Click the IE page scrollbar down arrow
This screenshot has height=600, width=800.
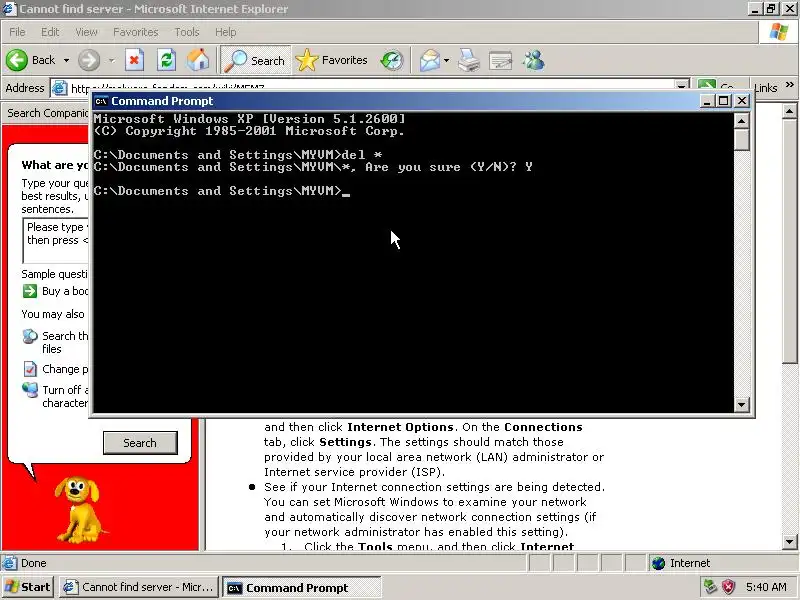790,542
